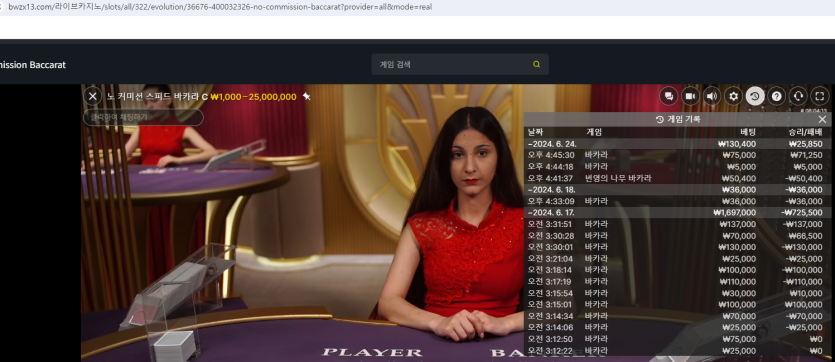The image size is (835, 362).
Task: Click the 노 커미션 스피드 바카라 C title
Action: click(157, 97)
